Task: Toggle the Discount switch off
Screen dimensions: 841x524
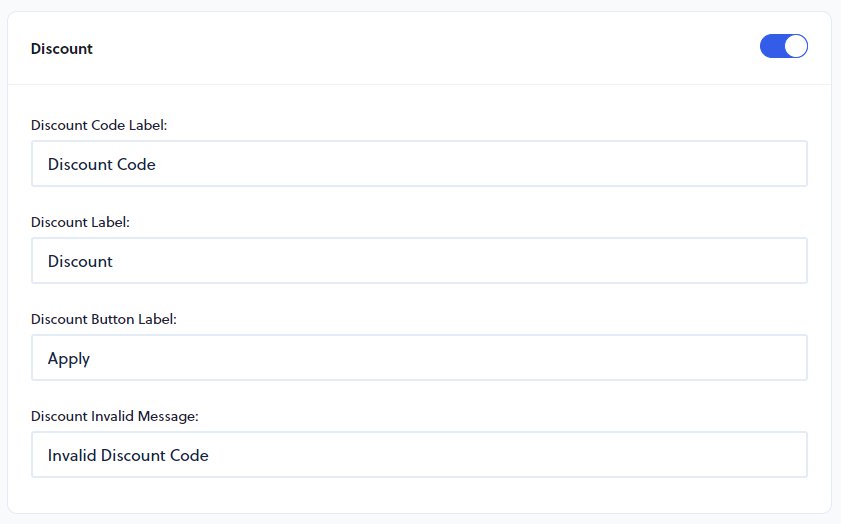Action: pos(783,46)
